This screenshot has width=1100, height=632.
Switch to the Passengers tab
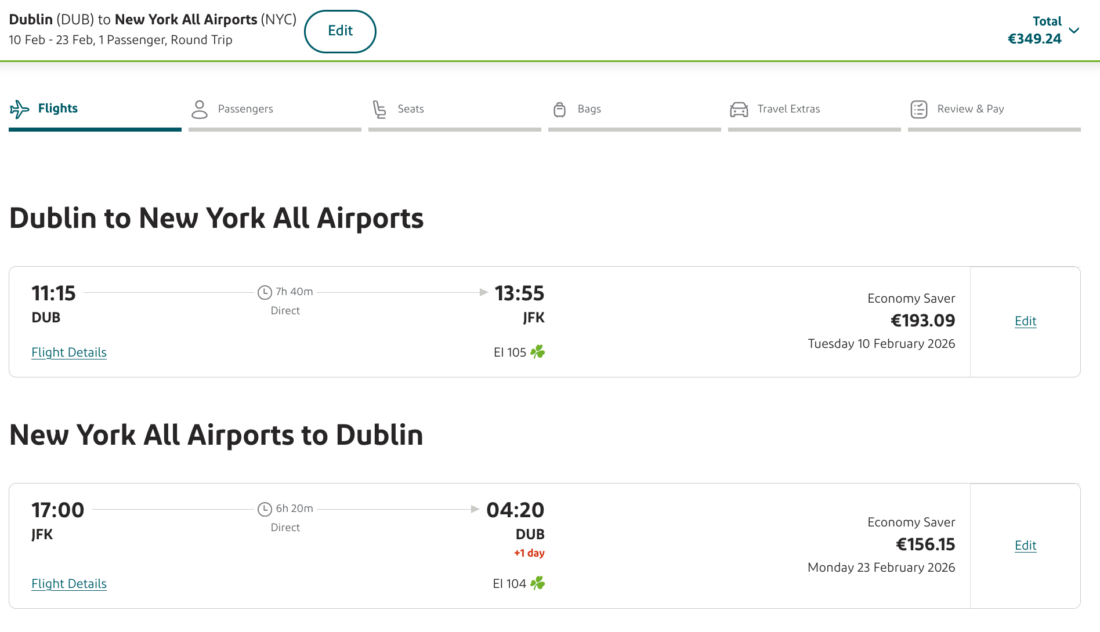point(245,109)
